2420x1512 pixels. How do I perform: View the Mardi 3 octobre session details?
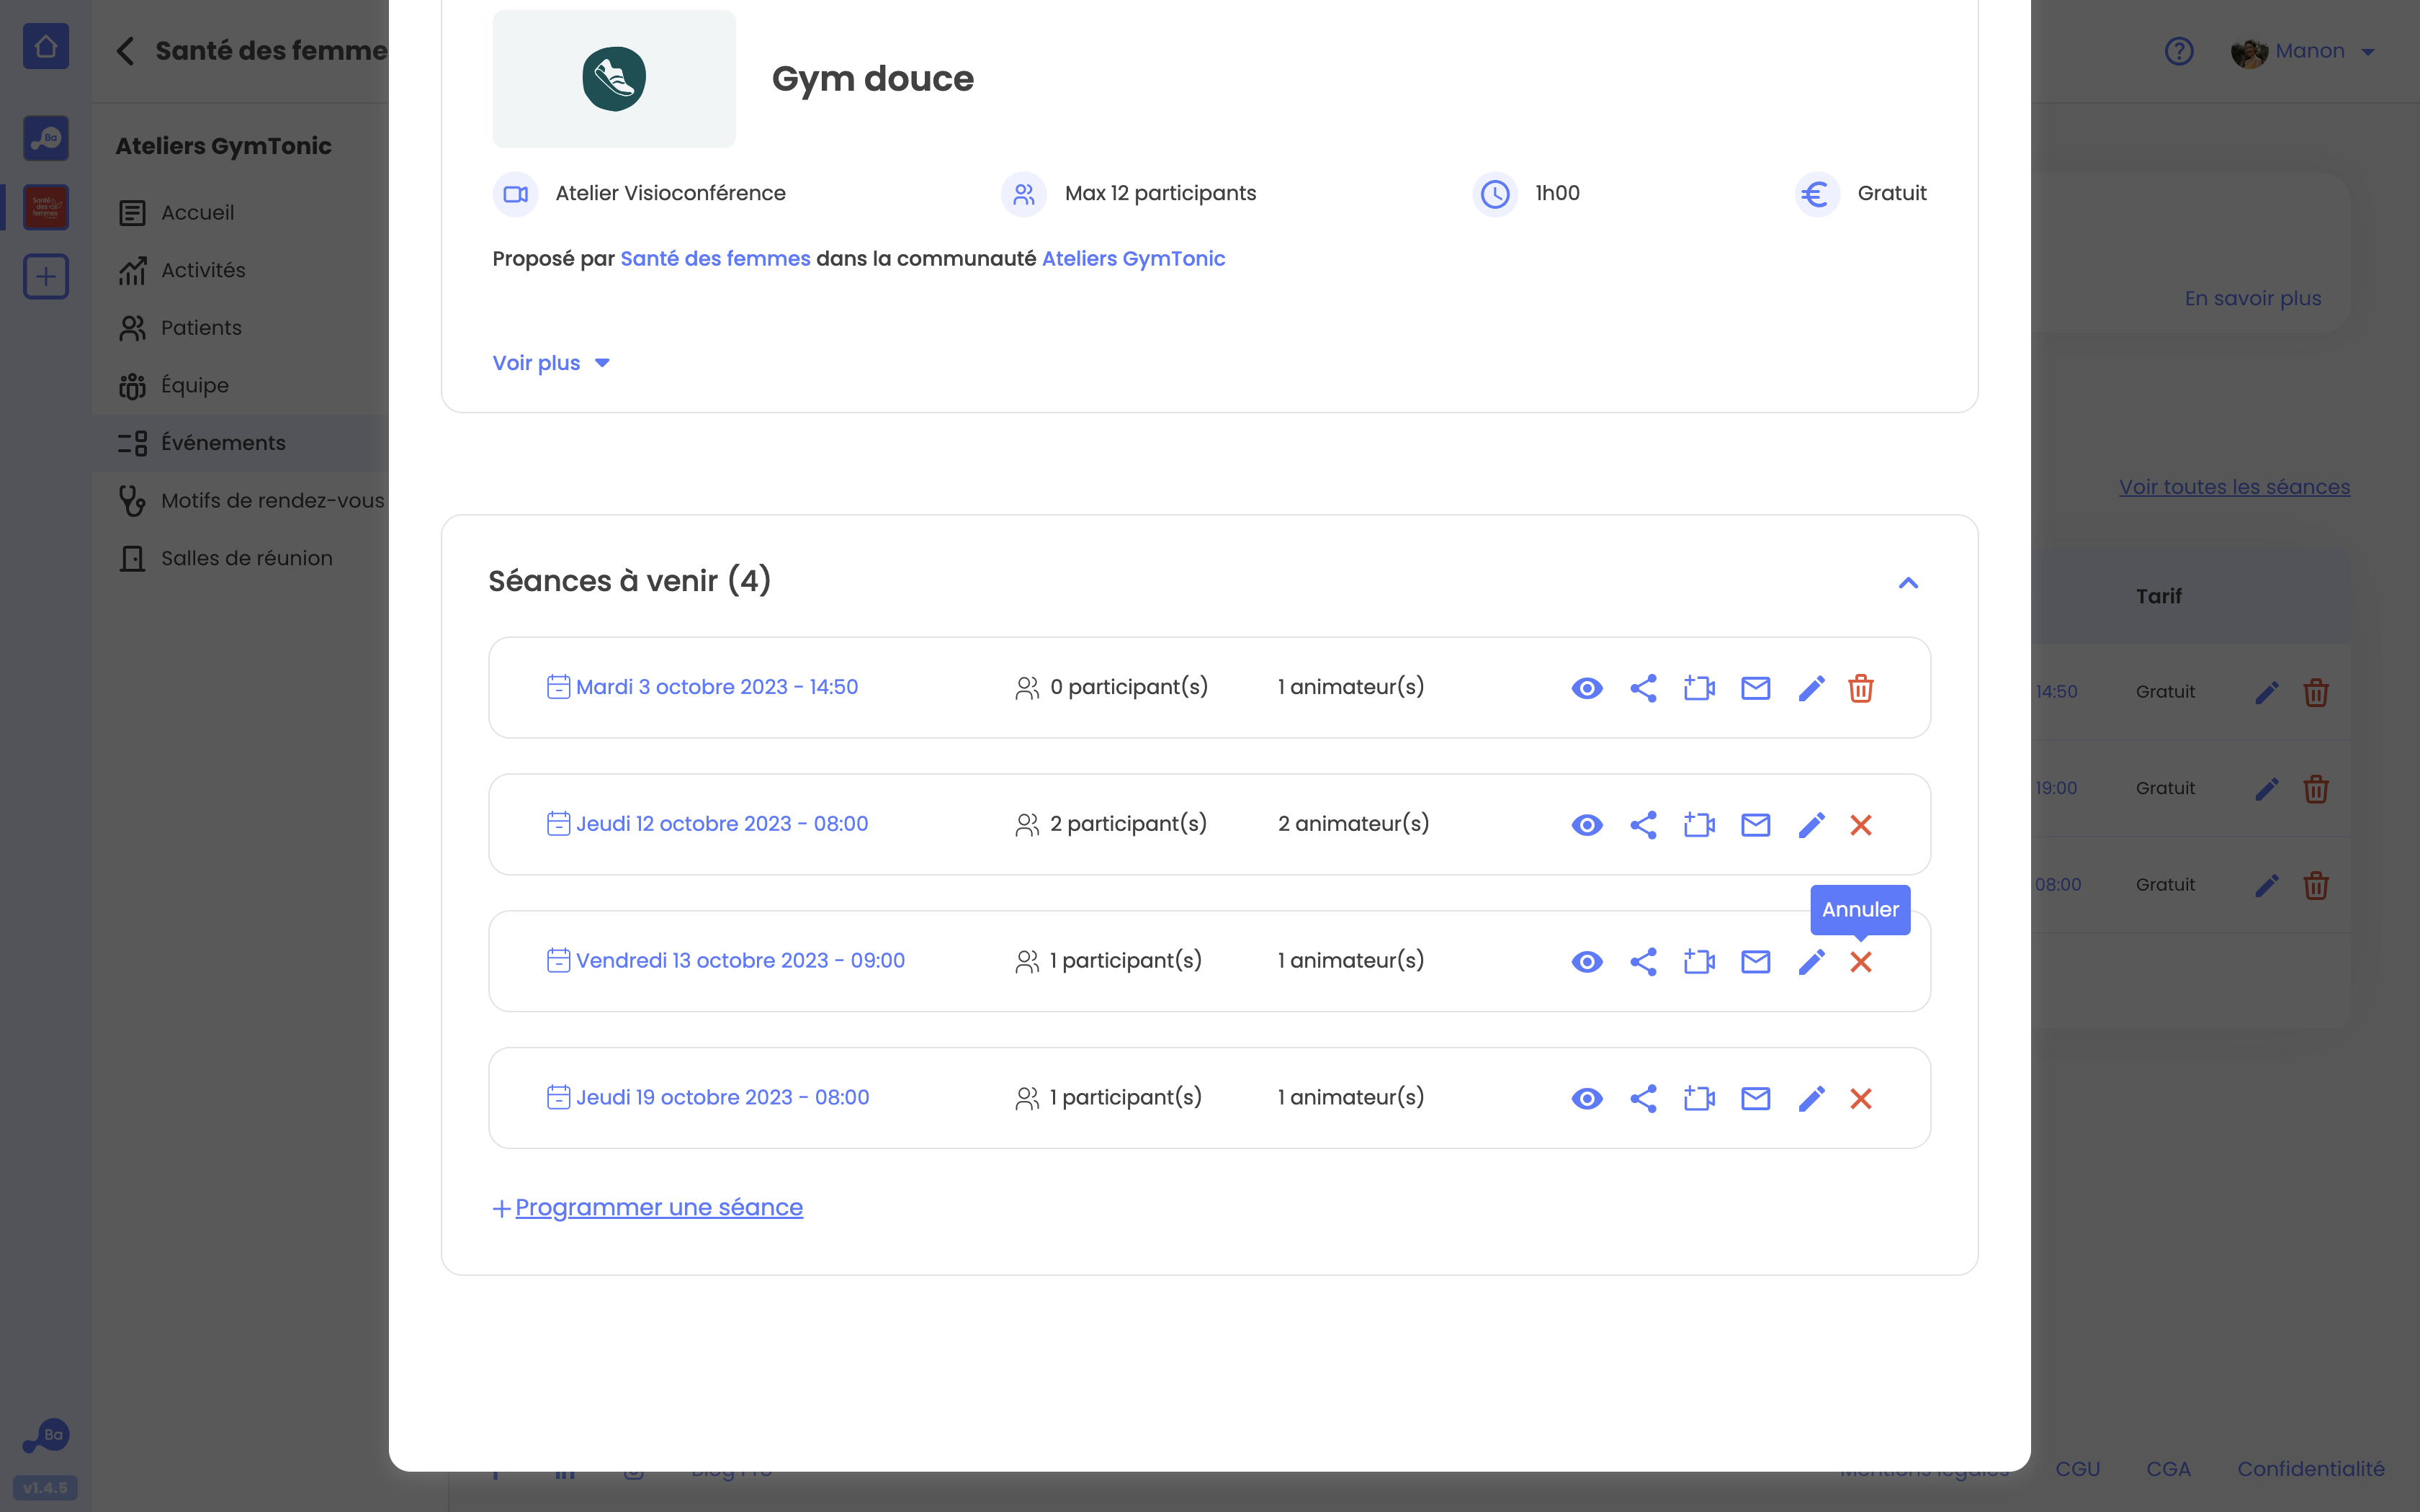1587,688
